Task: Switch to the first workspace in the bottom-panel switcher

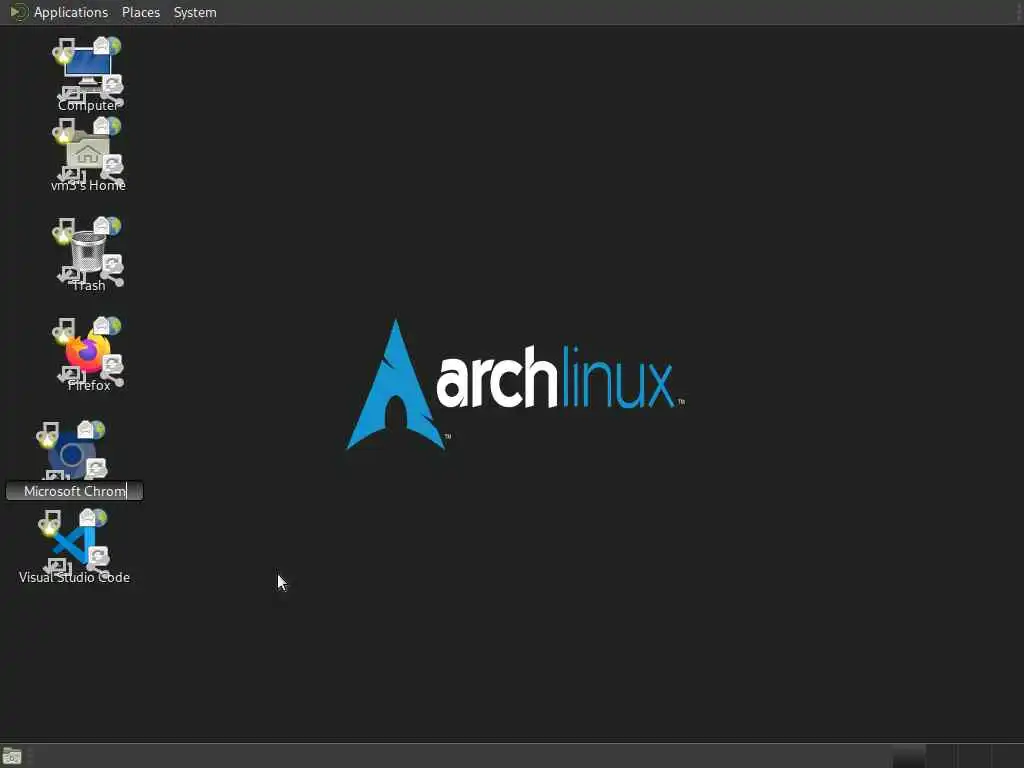Action: [x=908, y=756]
